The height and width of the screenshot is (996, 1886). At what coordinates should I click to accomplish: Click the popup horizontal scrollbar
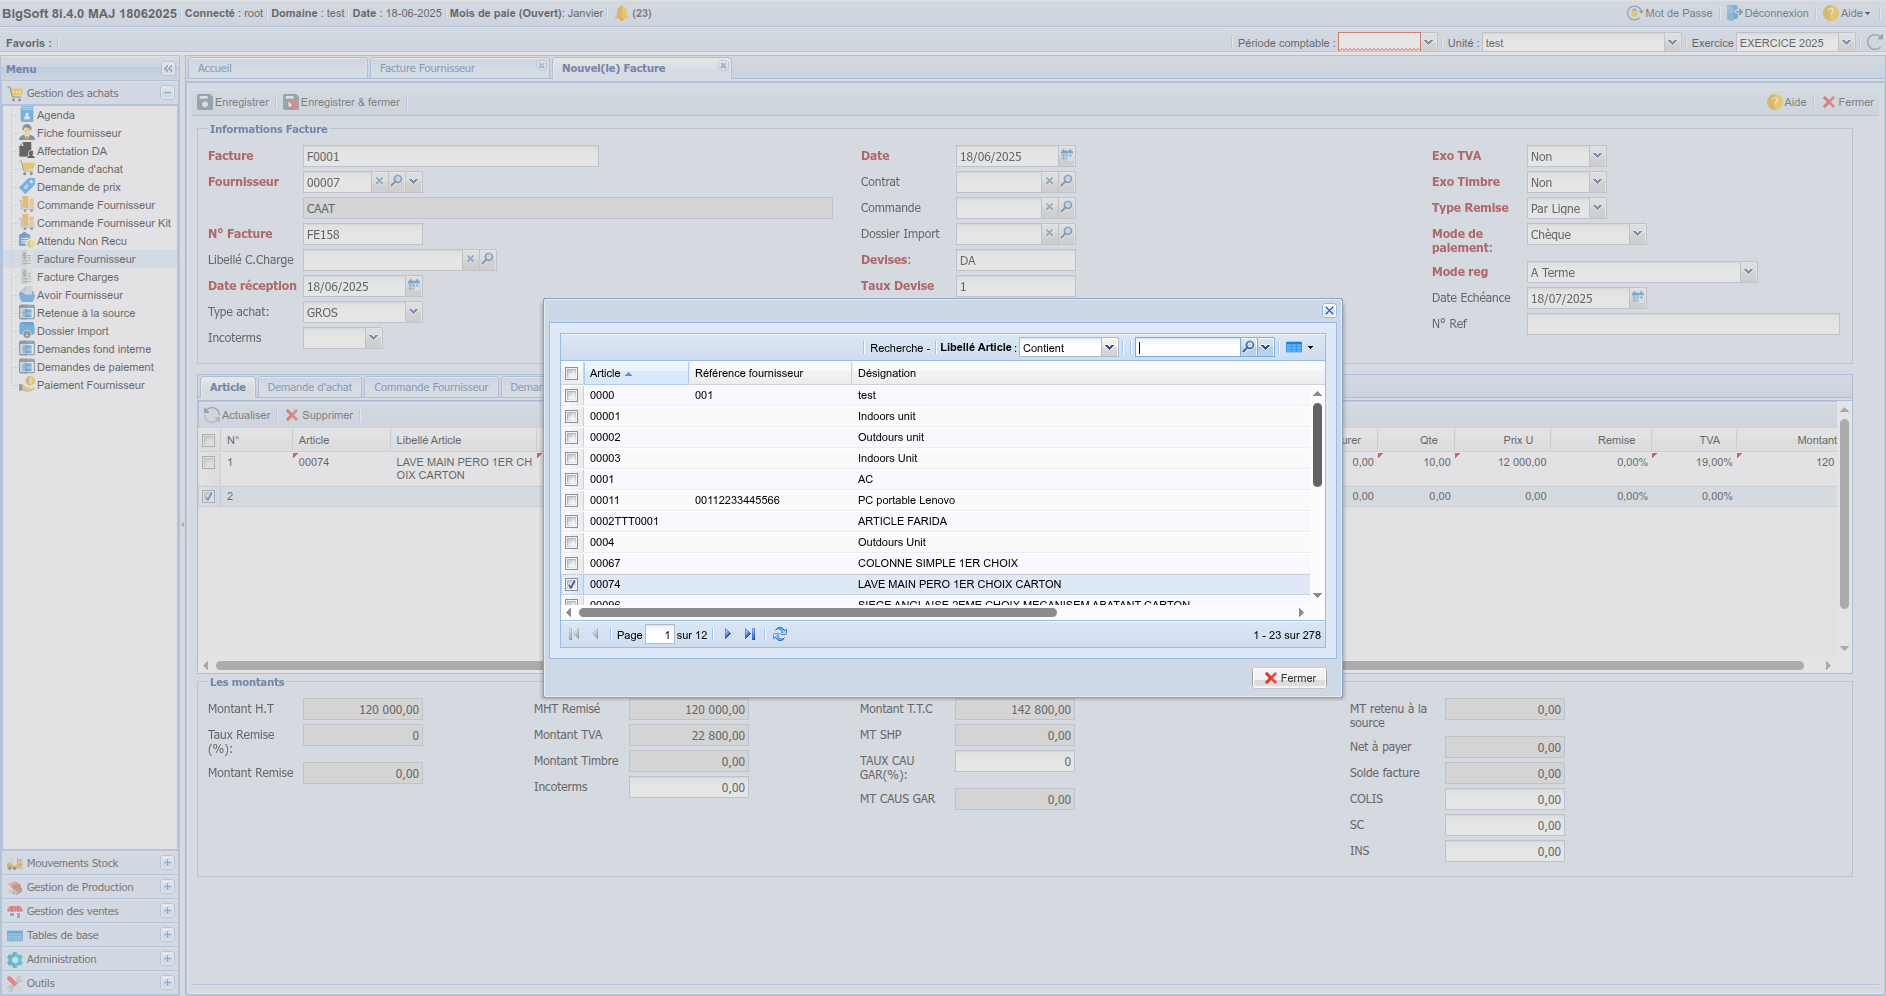point(817,612)
